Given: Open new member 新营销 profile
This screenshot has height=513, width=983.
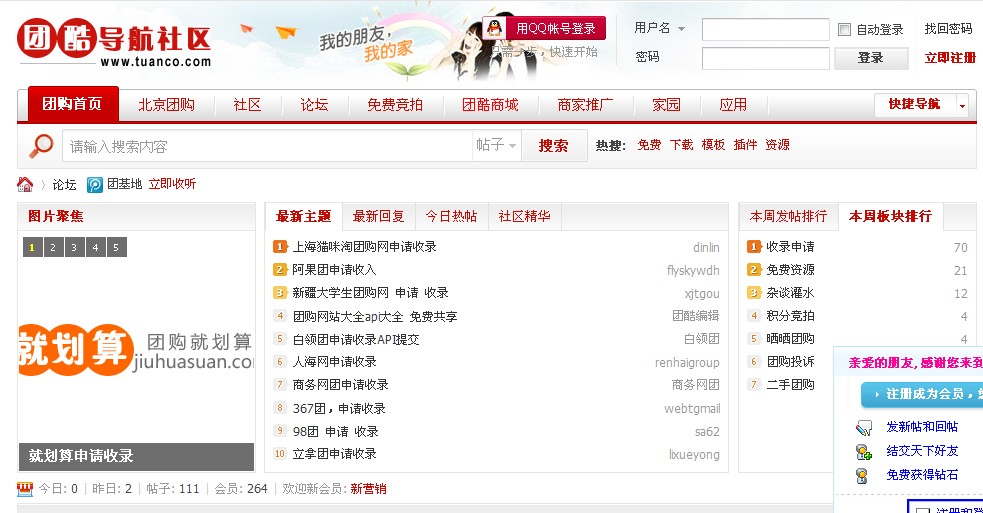Looking at the screenshot, I should pyautogui.click(x=369, y=489).
